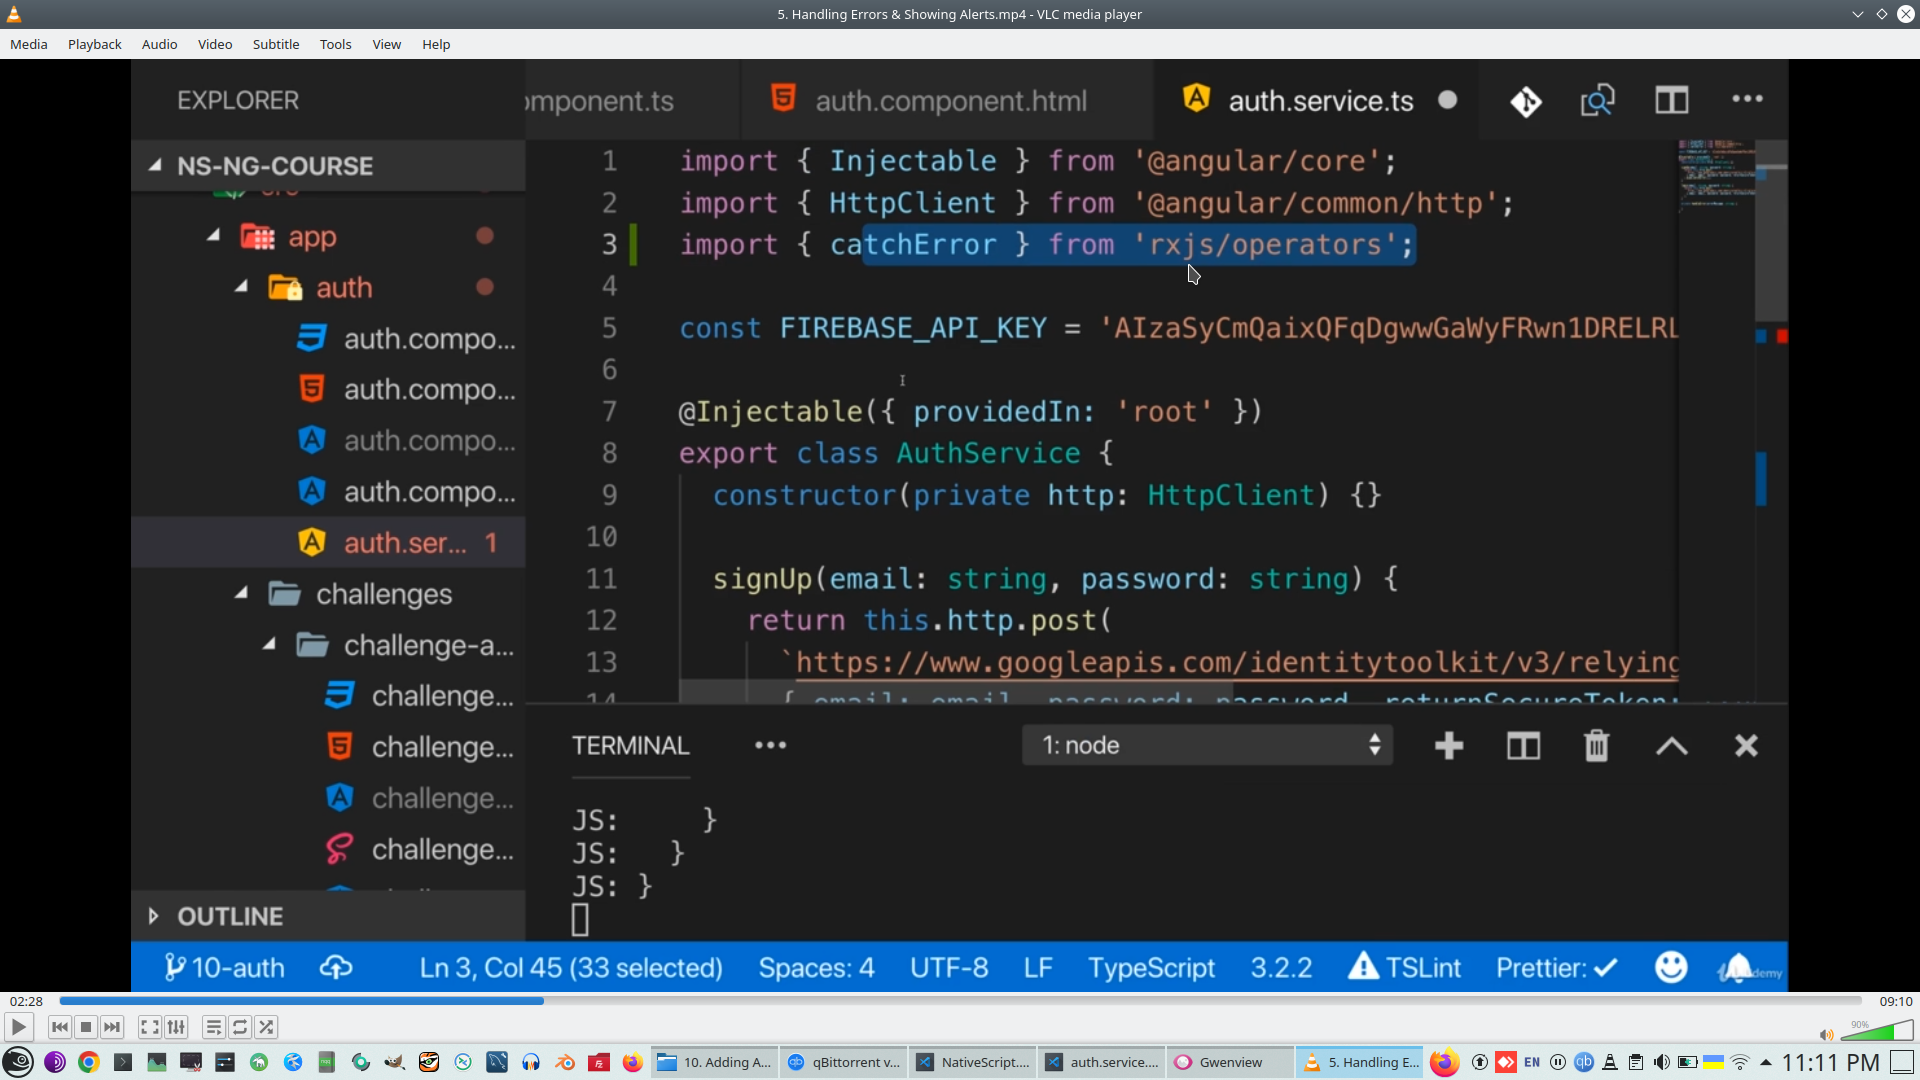The image size is (1920, 1080).
Task: Toggle fullscreen video mode
Action: click(x=149, y=1027)
